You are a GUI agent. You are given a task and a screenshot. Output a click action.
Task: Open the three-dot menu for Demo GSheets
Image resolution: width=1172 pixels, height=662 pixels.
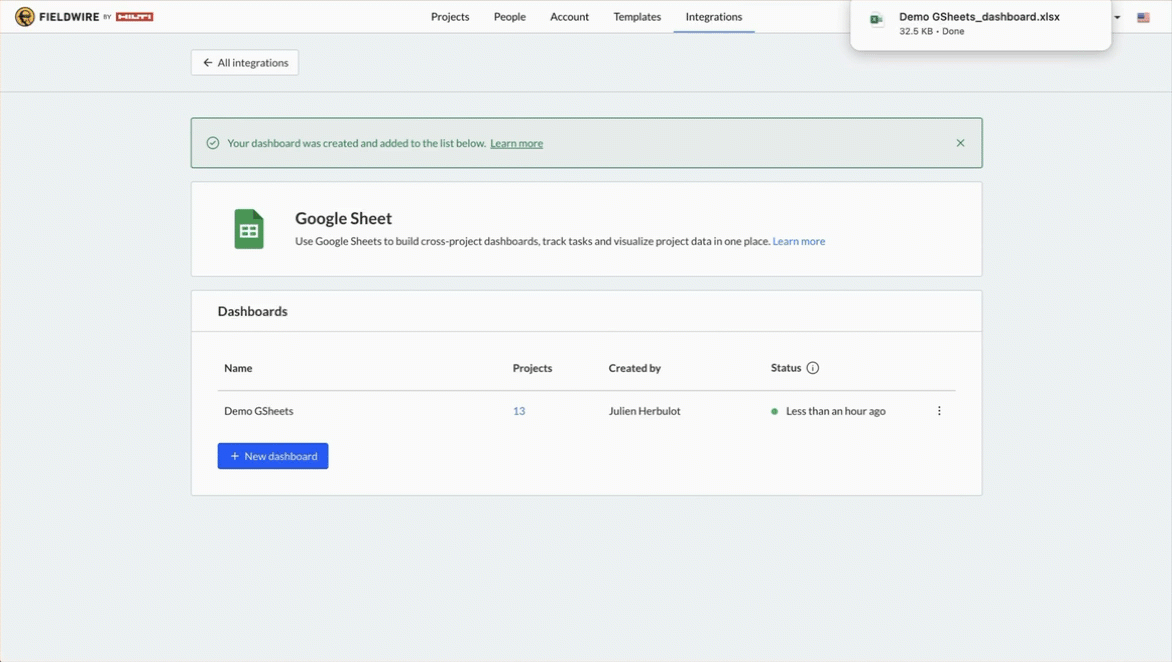[x=939, y=411]
